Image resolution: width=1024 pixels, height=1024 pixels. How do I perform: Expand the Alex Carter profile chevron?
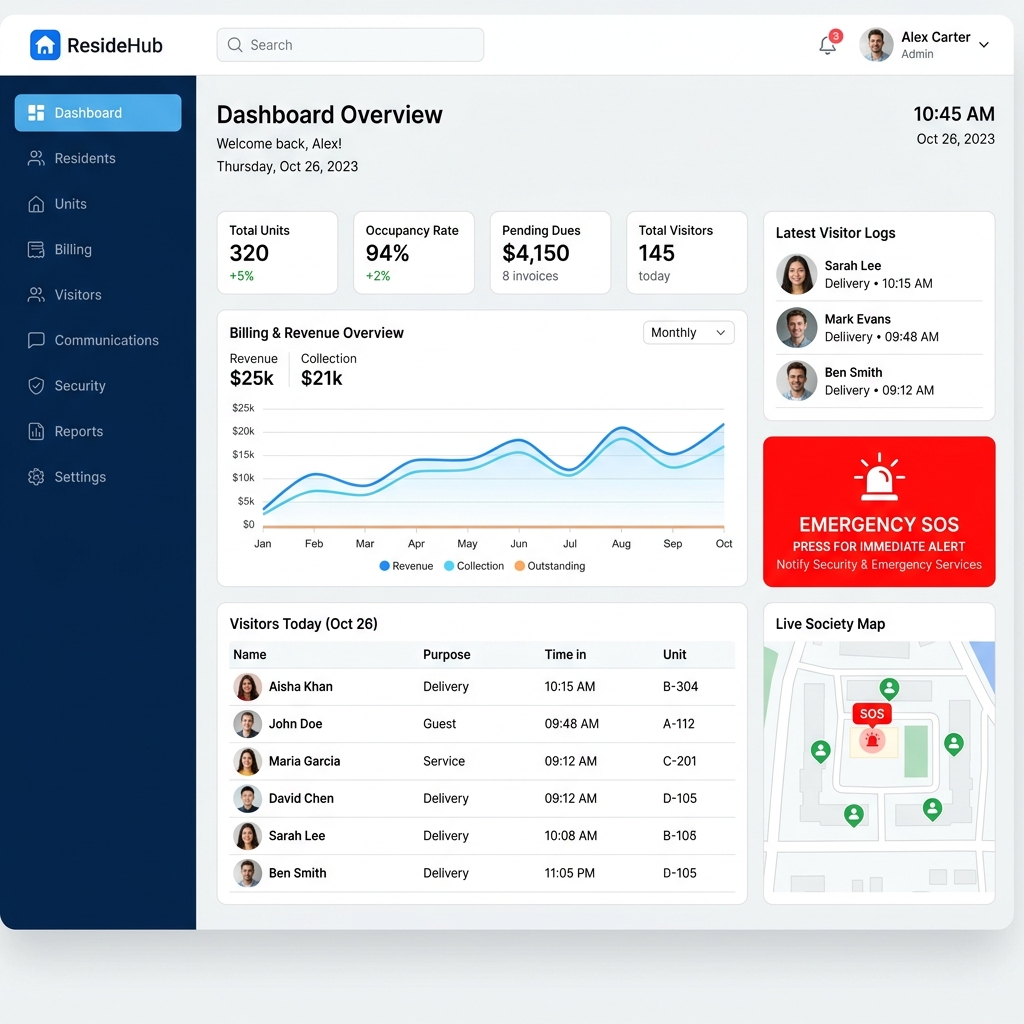pos(984,45)
